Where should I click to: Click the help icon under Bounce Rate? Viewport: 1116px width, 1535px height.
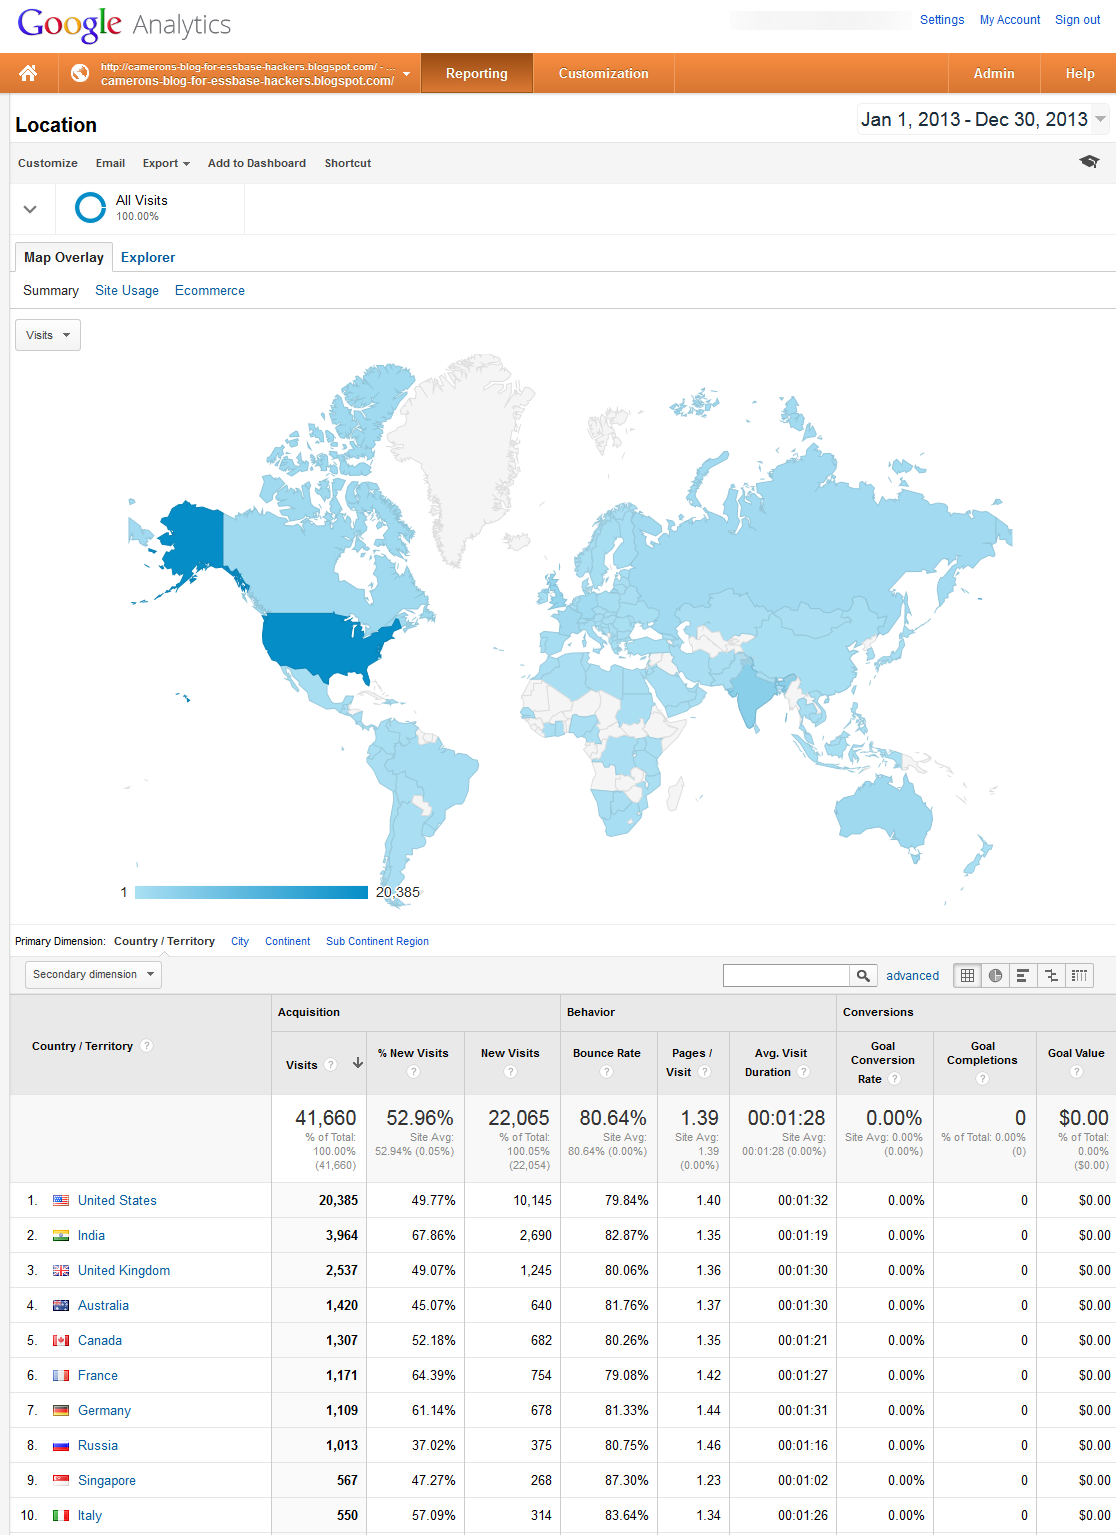(x=606, y=1072)
